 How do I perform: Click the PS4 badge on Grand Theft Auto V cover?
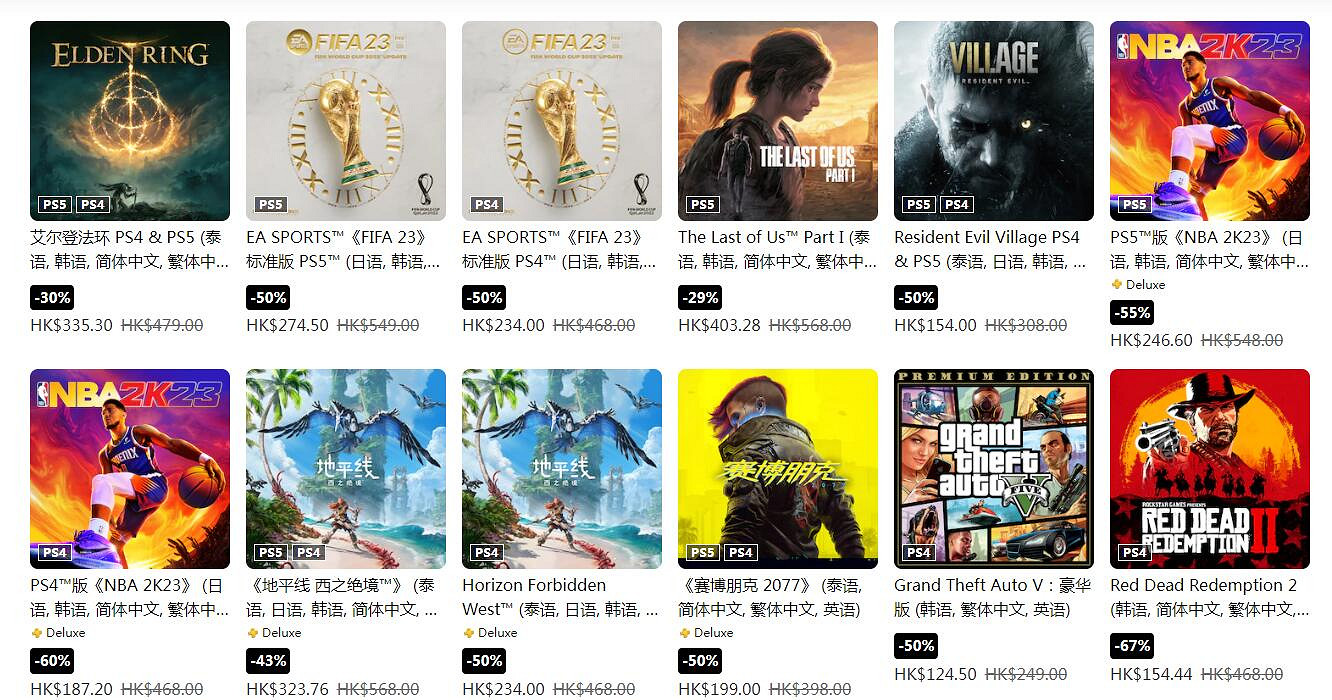tap(919, 552)
